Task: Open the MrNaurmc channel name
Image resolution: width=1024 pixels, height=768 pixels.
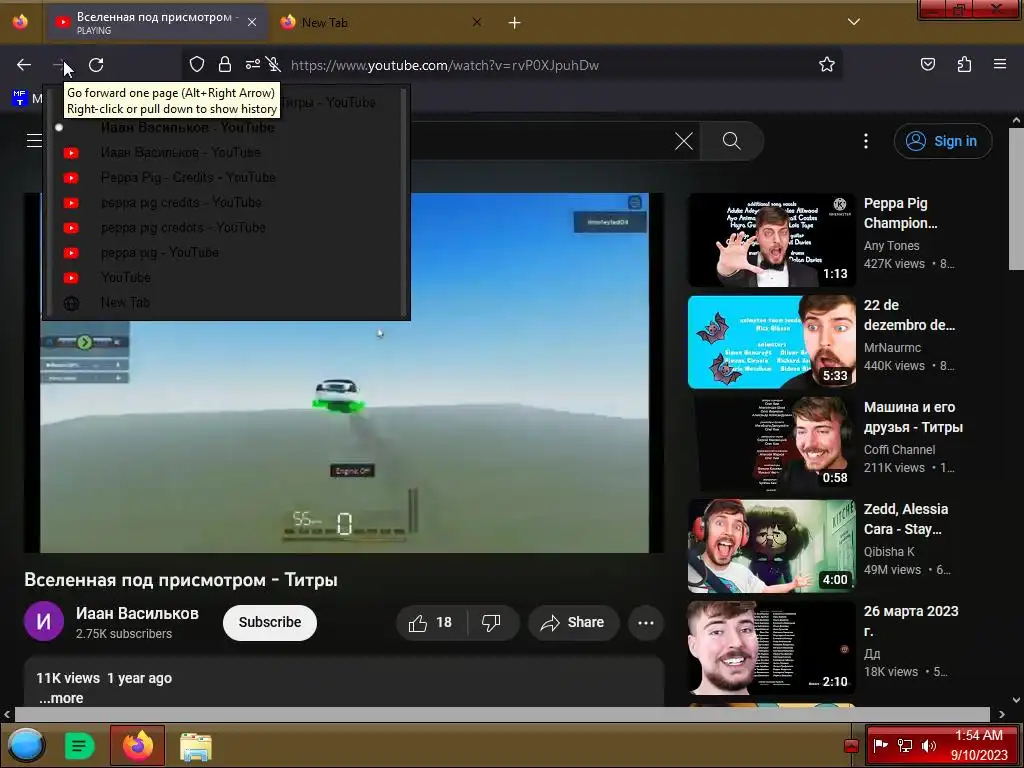Action: (x=892, y=347)
